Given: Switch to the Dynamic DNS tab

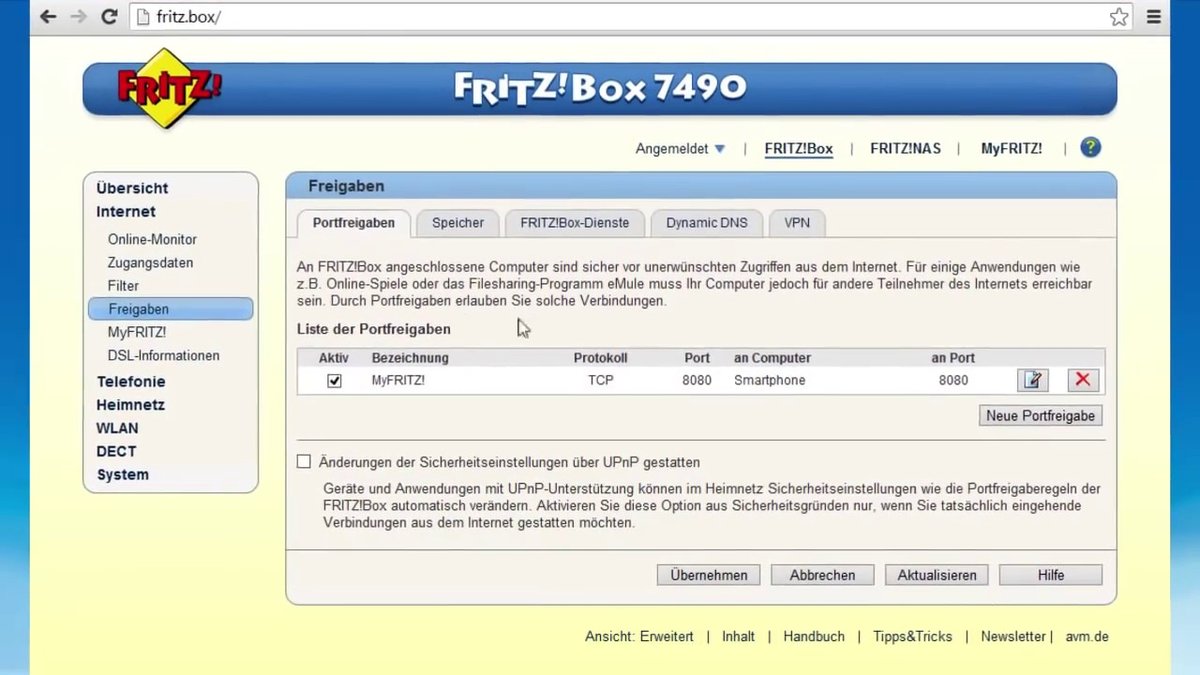Looking at the screenshot, I should click(707, 222).
